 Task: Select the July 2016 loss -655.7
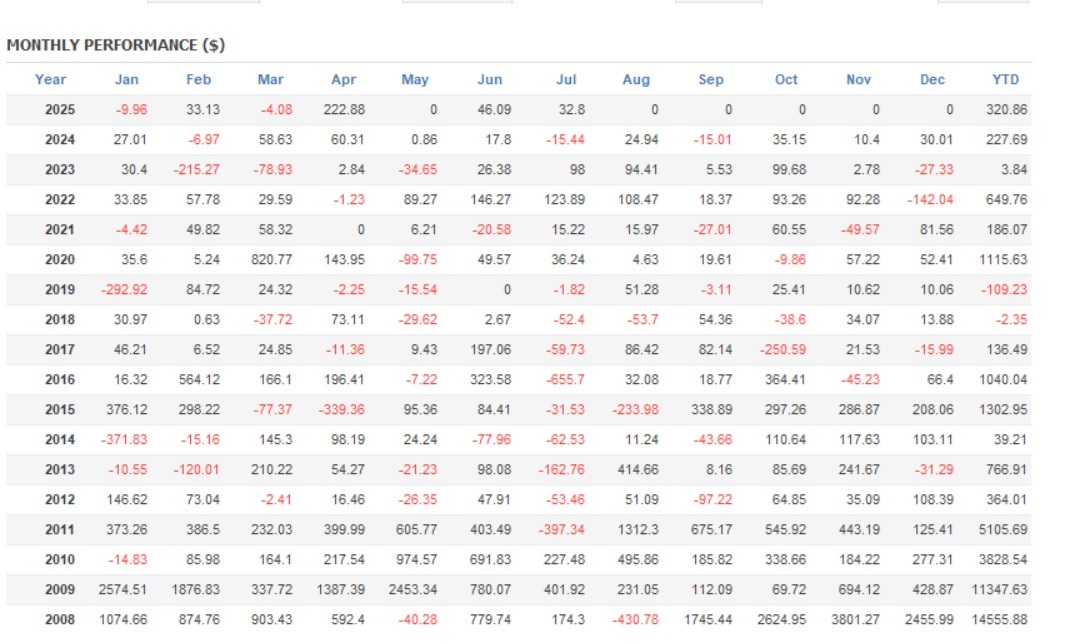pos(565,380)
